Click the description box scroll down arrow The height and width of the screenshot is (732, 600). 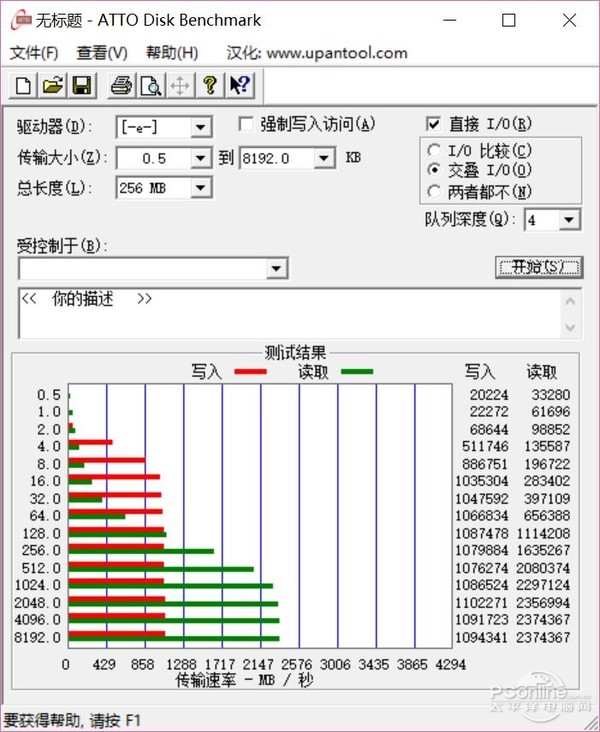coord(570,327)
